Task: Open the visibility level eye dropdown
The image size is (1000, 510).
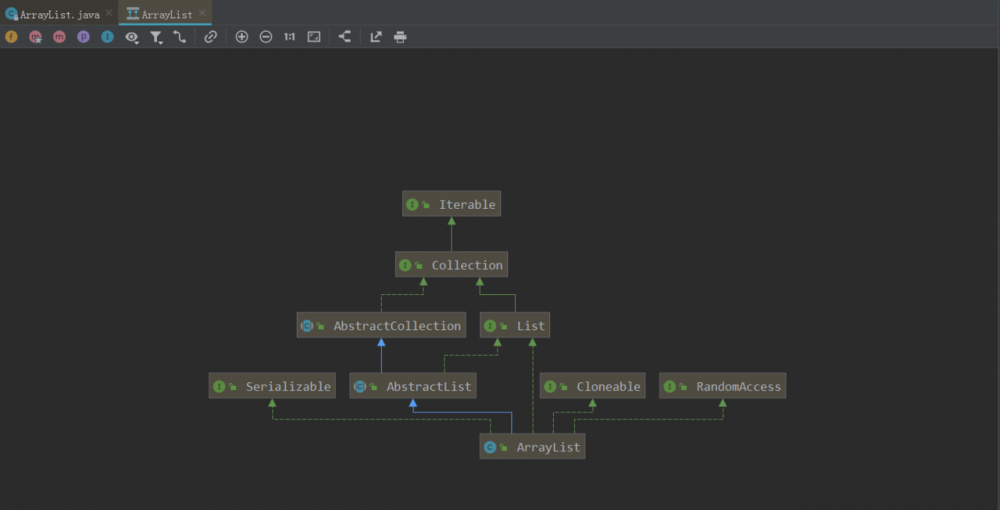Action: coord(131,37)
